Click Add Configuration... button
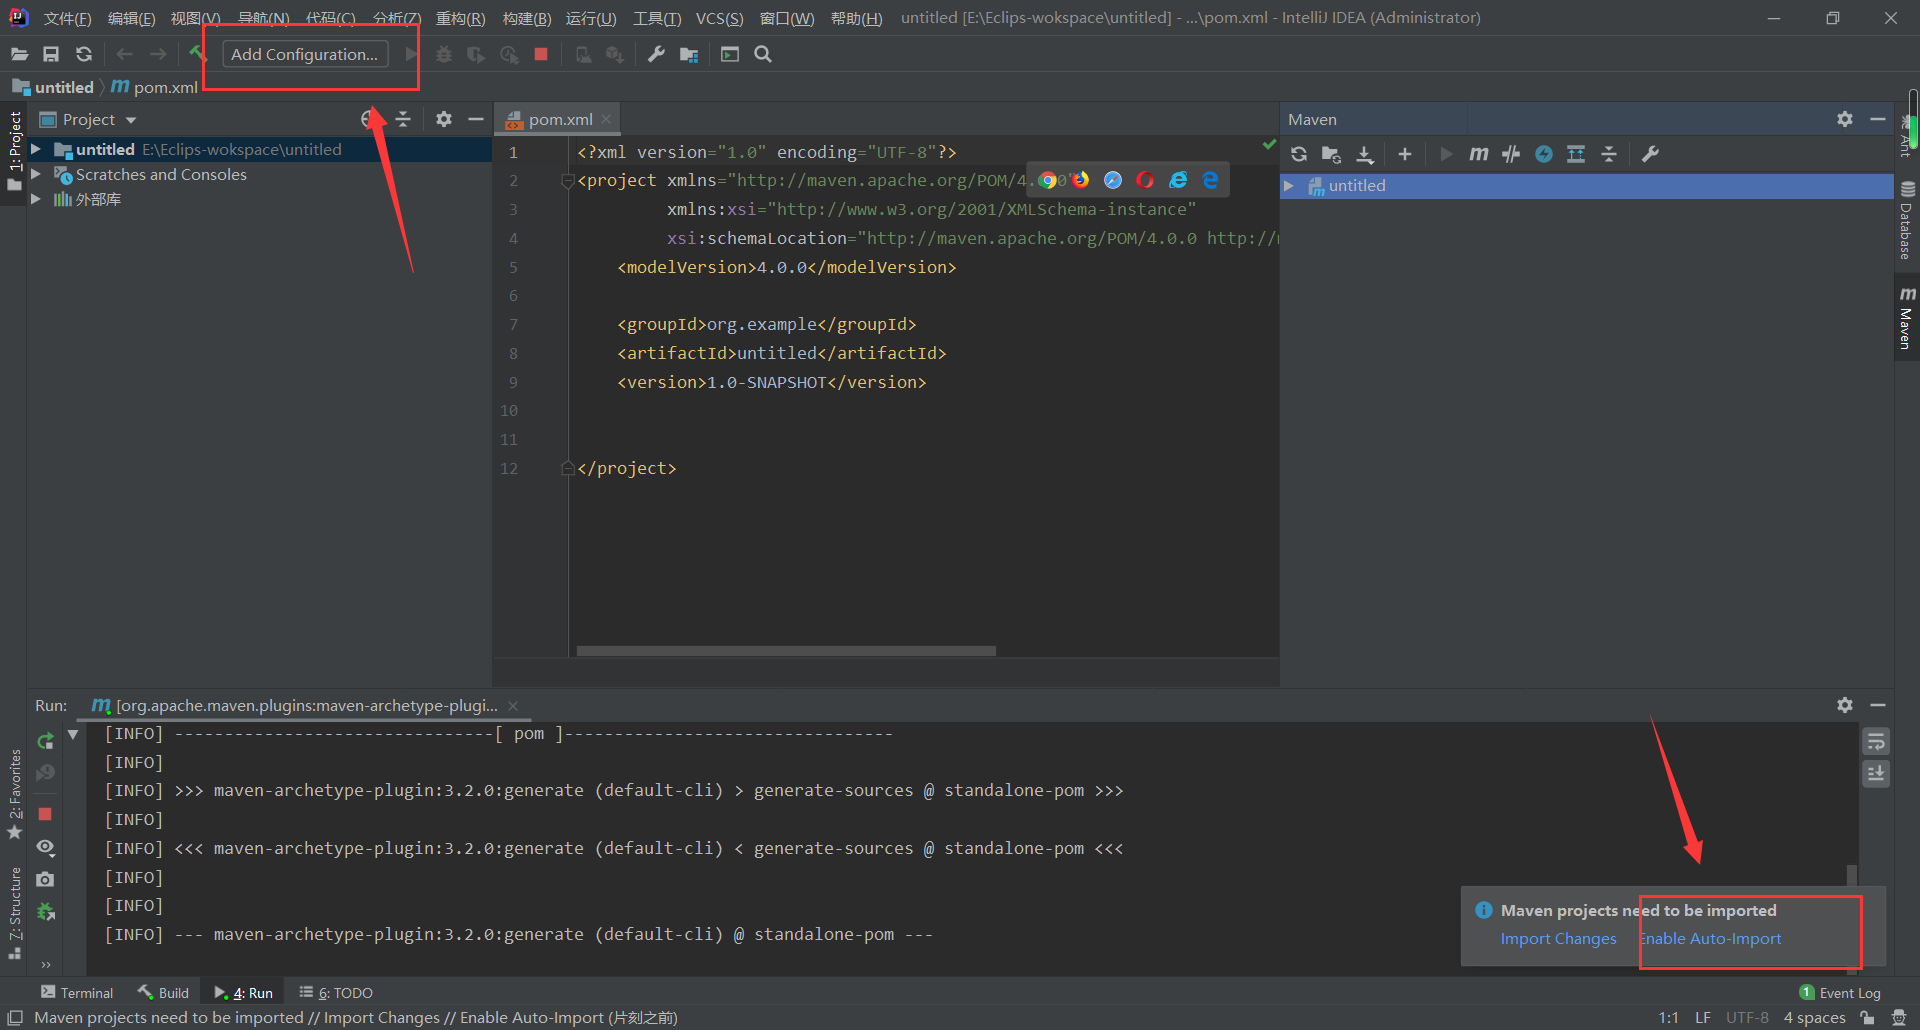 pyautogui.click(x=305, y=54)
